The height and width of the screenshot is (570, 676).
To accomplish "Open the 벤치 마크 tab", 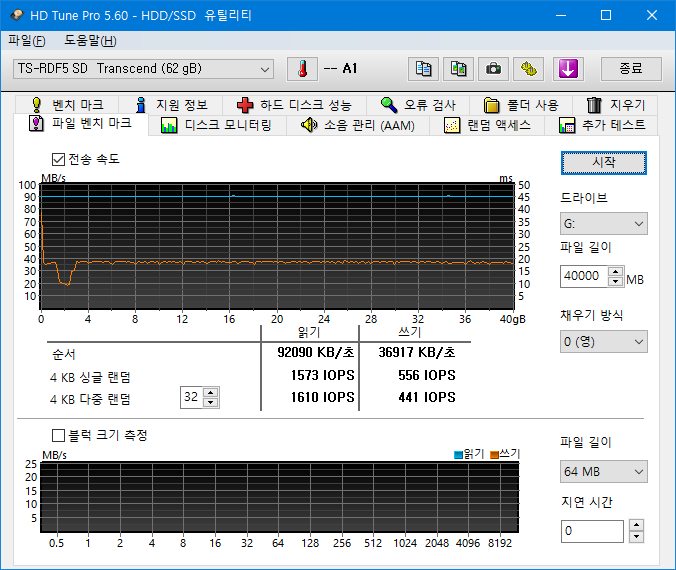I will tap(67, 105).
